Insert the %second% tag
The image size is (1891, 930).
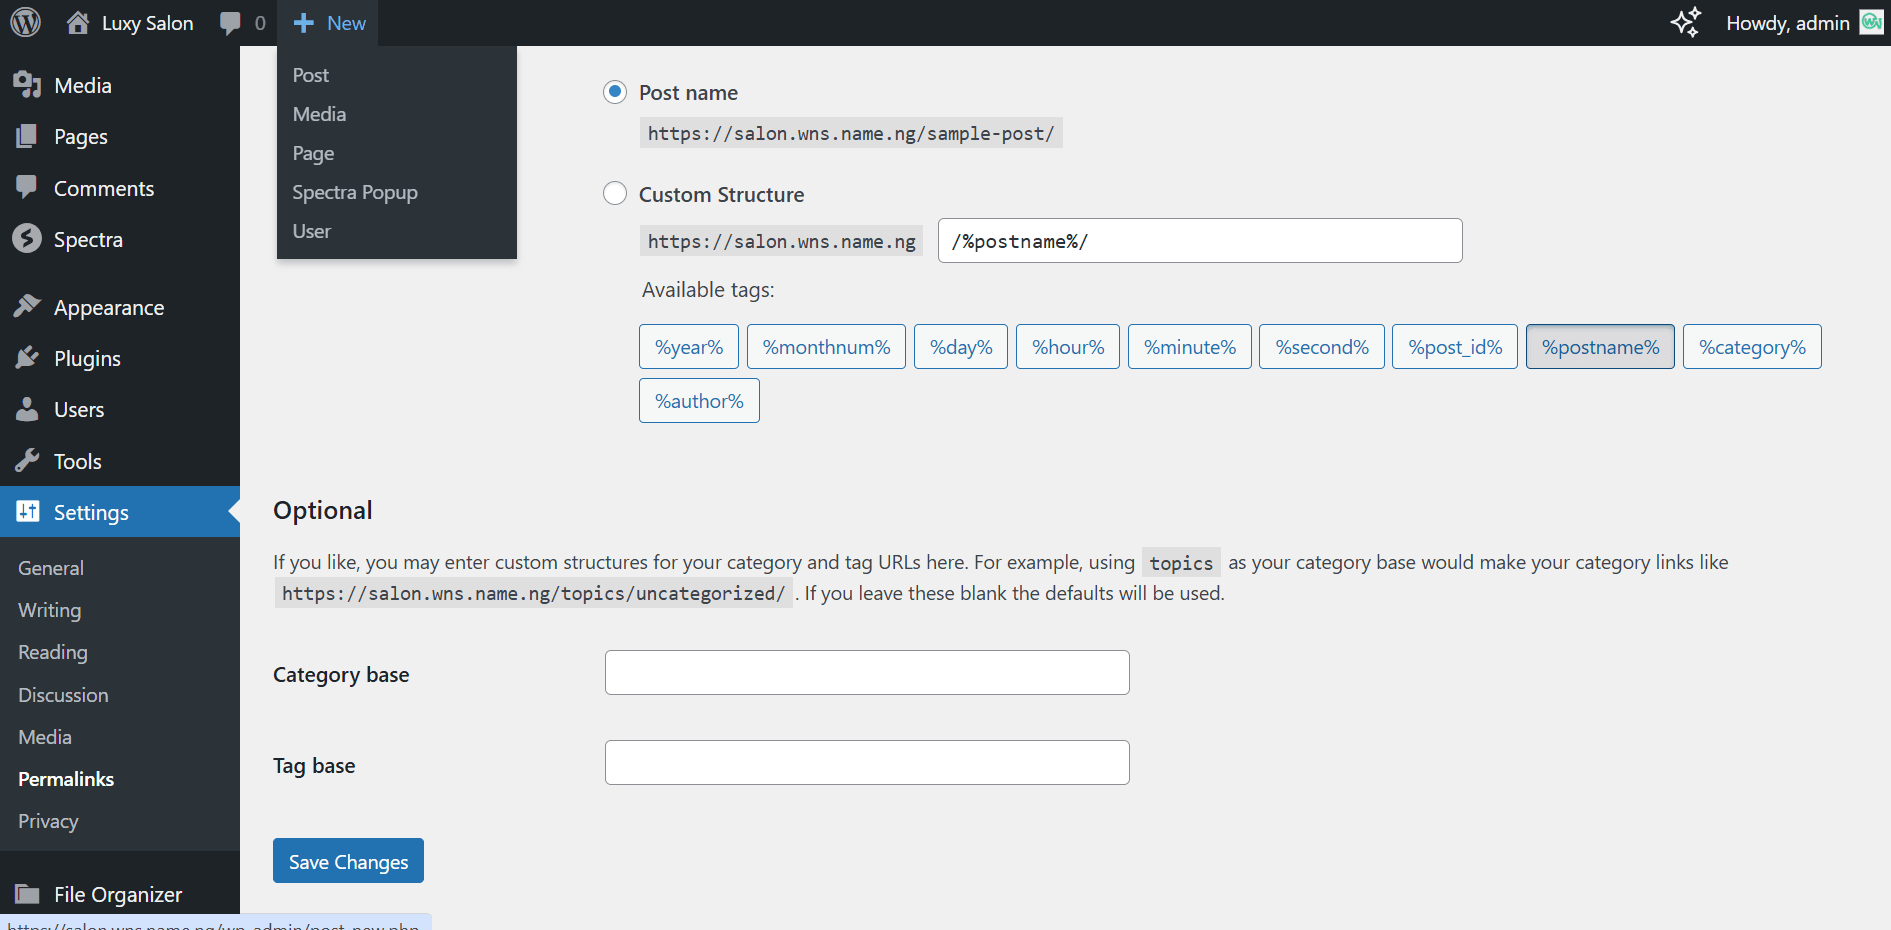pyautogui.click(x=1322, y=347)
